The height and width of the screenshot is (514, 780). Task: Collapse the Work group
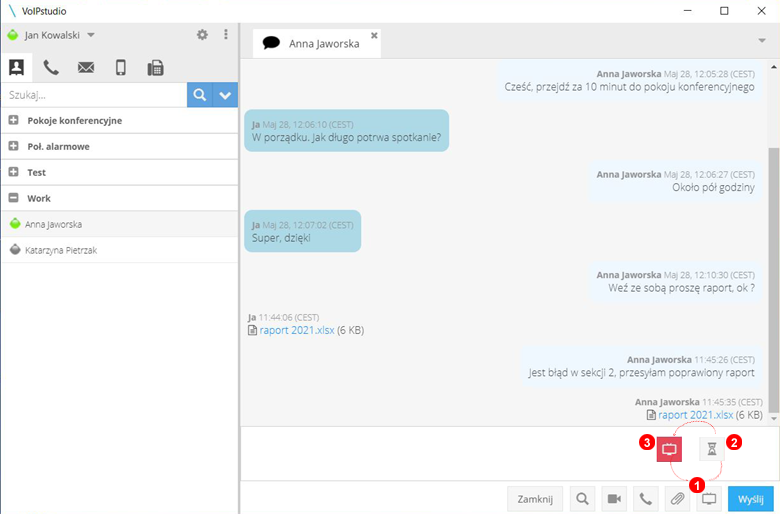coord(13,198)
